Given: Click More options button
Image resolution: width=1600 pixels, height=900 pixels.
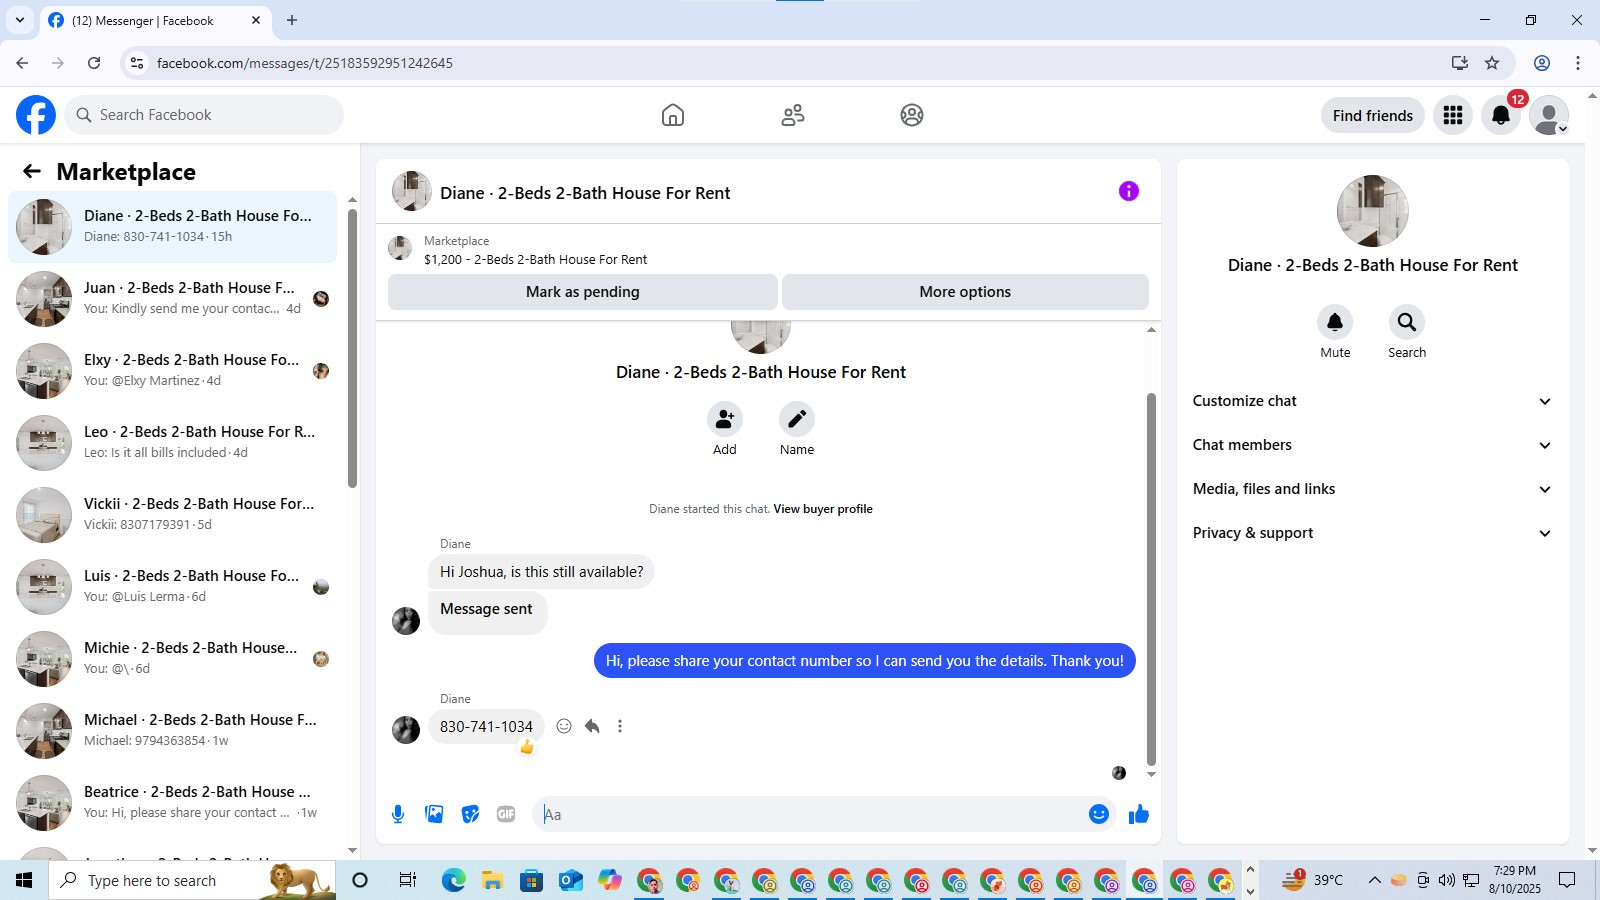Looking at the screenshot, I should [965, 292].
